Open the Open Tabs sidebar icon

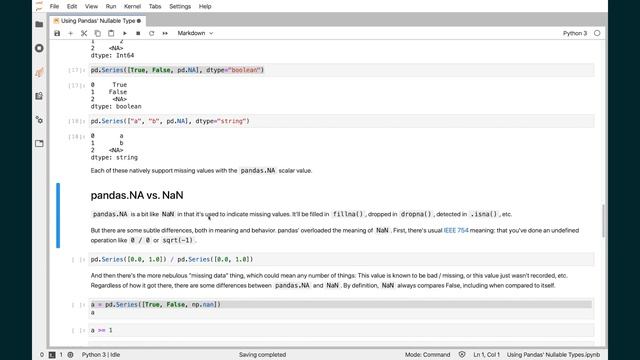pyautogui.click(x=39, y=144)
